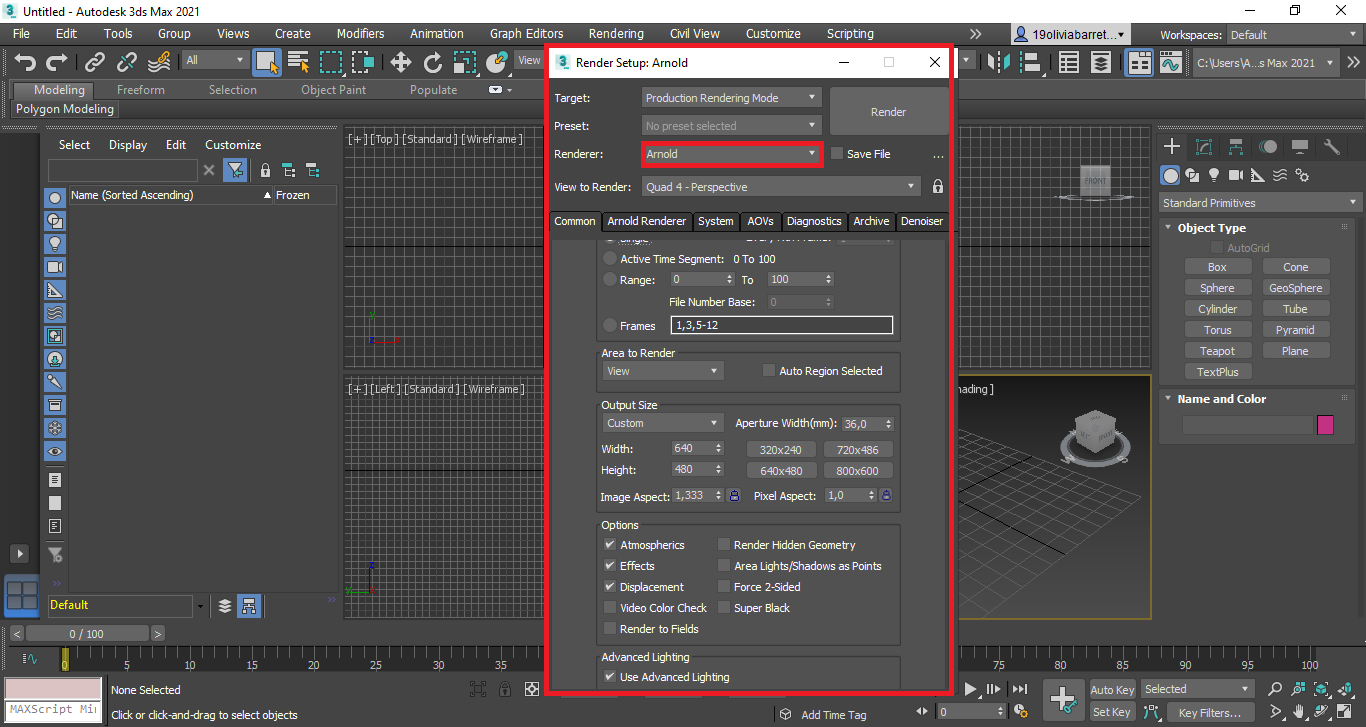Select the Freeform ribbon tab
1366x727 pixels.
pos(141,90)
